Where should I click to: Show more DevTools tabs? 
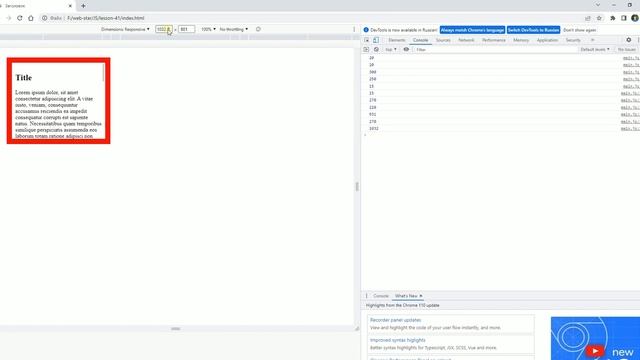point(593,40)
